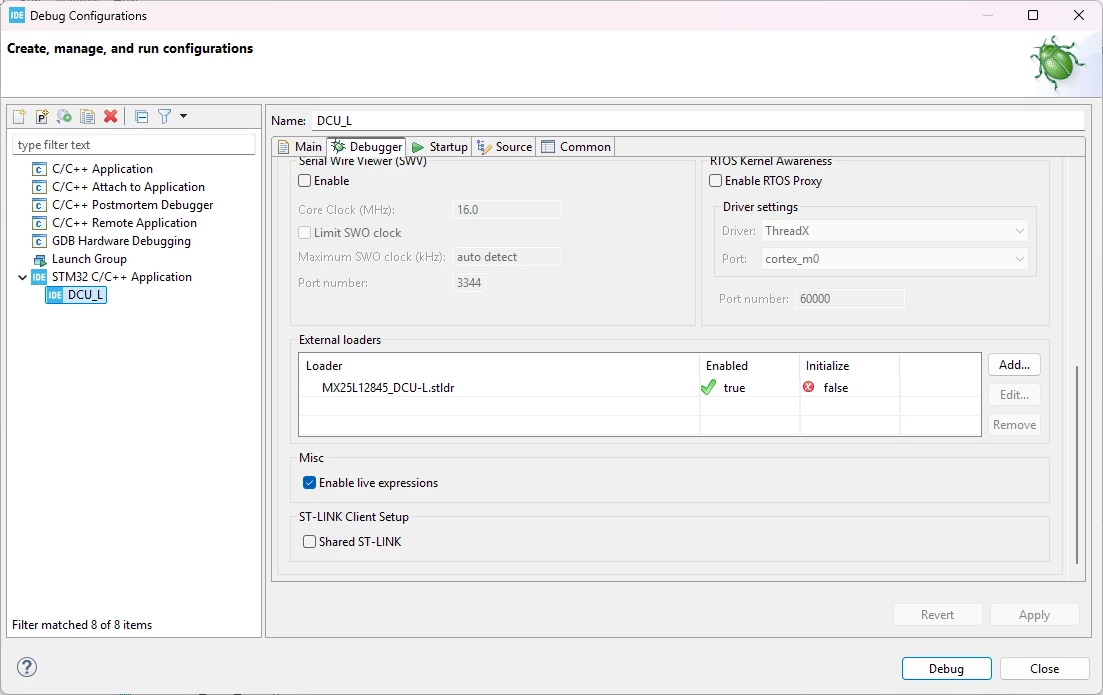Click the Enabled column header
Viewport: 1103px width, 695px height.
tap(749, 366)
